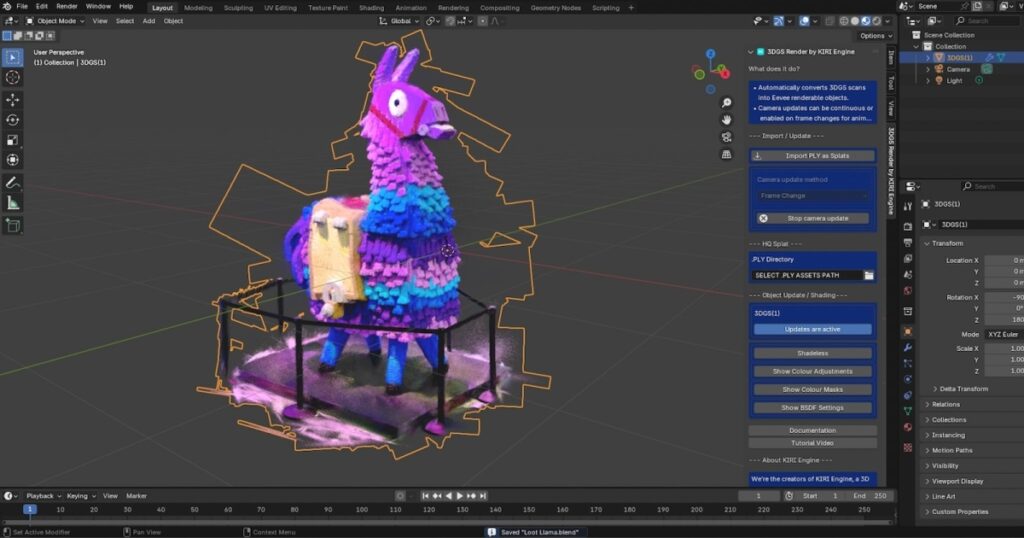Choose the Move tool
Image resolution: width=1024 pixels, height=538 pixels.
click(12, 100)
